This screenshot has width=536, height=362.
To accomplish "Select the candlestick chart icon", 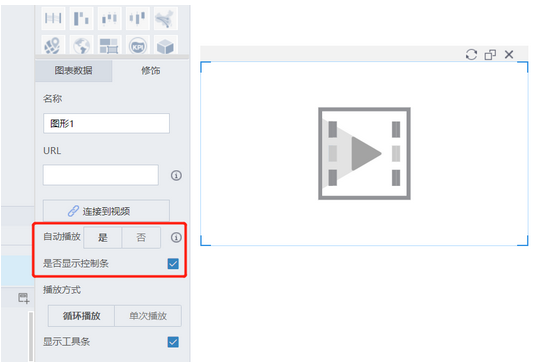I will coord(137,18).
